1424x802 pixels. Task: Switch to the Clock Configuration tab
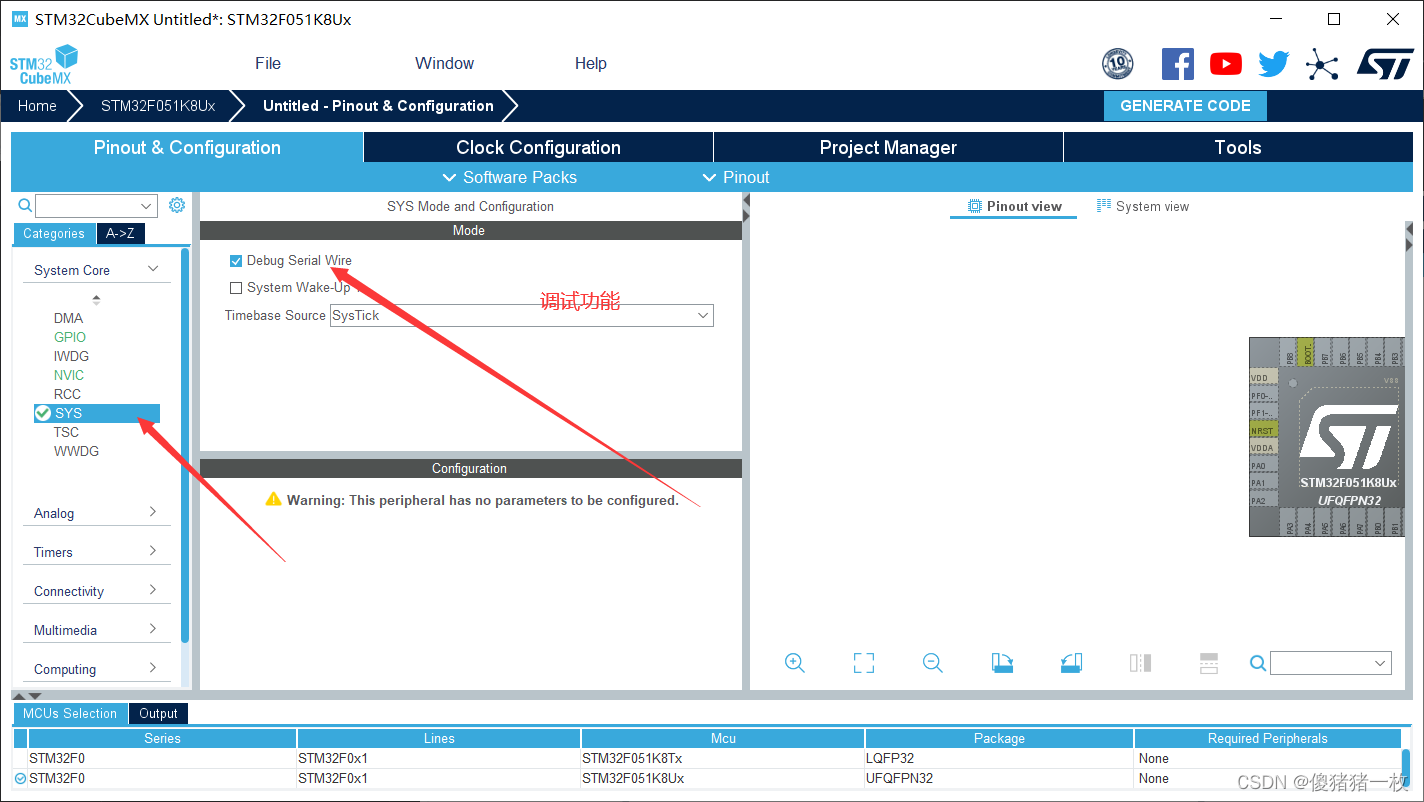(538, 147)
